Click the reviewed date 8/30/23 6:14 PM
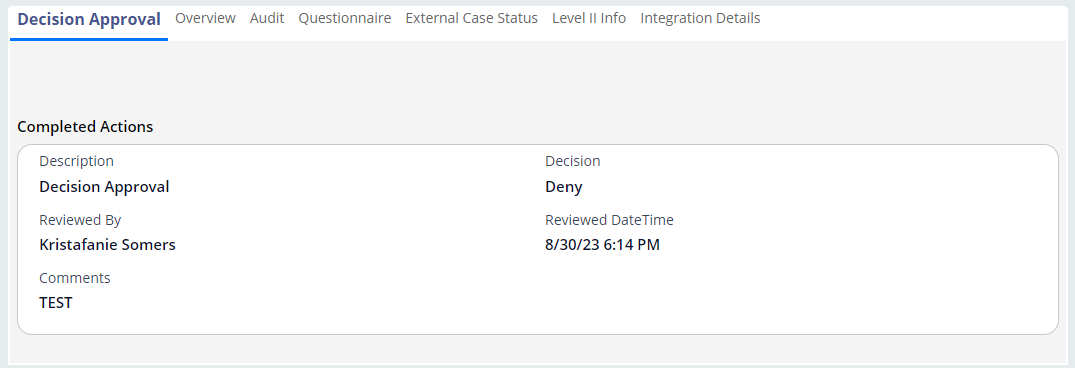Screen dimensions: 1075x368 [x=602, y=245]
